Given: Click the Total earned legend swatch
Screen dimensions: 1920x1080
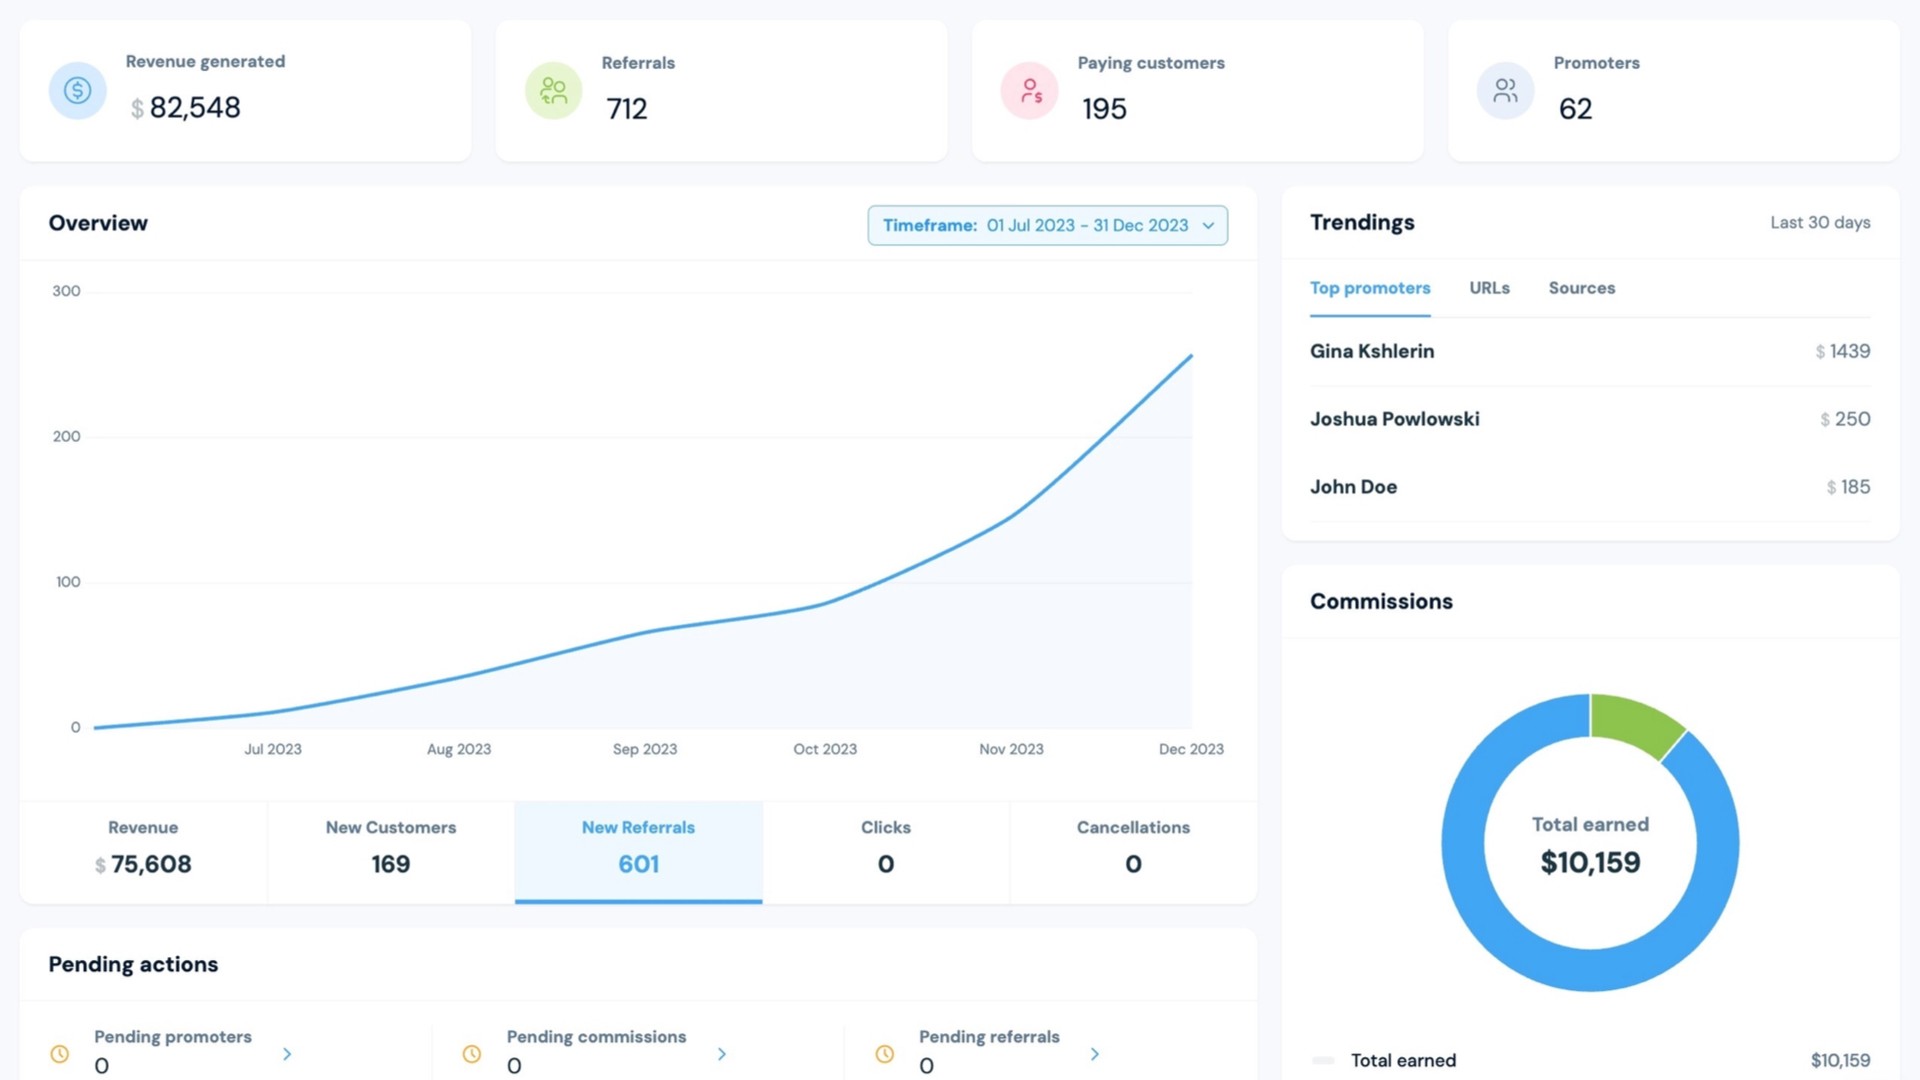Looking at the screenshot, I should [x=1323, y=1060].
